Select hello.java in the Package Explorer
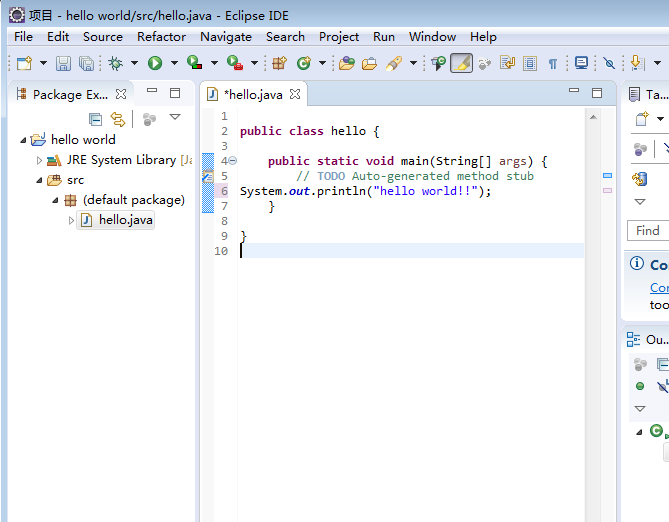Viewport: 669px width, 522px height. click(125, 220)
